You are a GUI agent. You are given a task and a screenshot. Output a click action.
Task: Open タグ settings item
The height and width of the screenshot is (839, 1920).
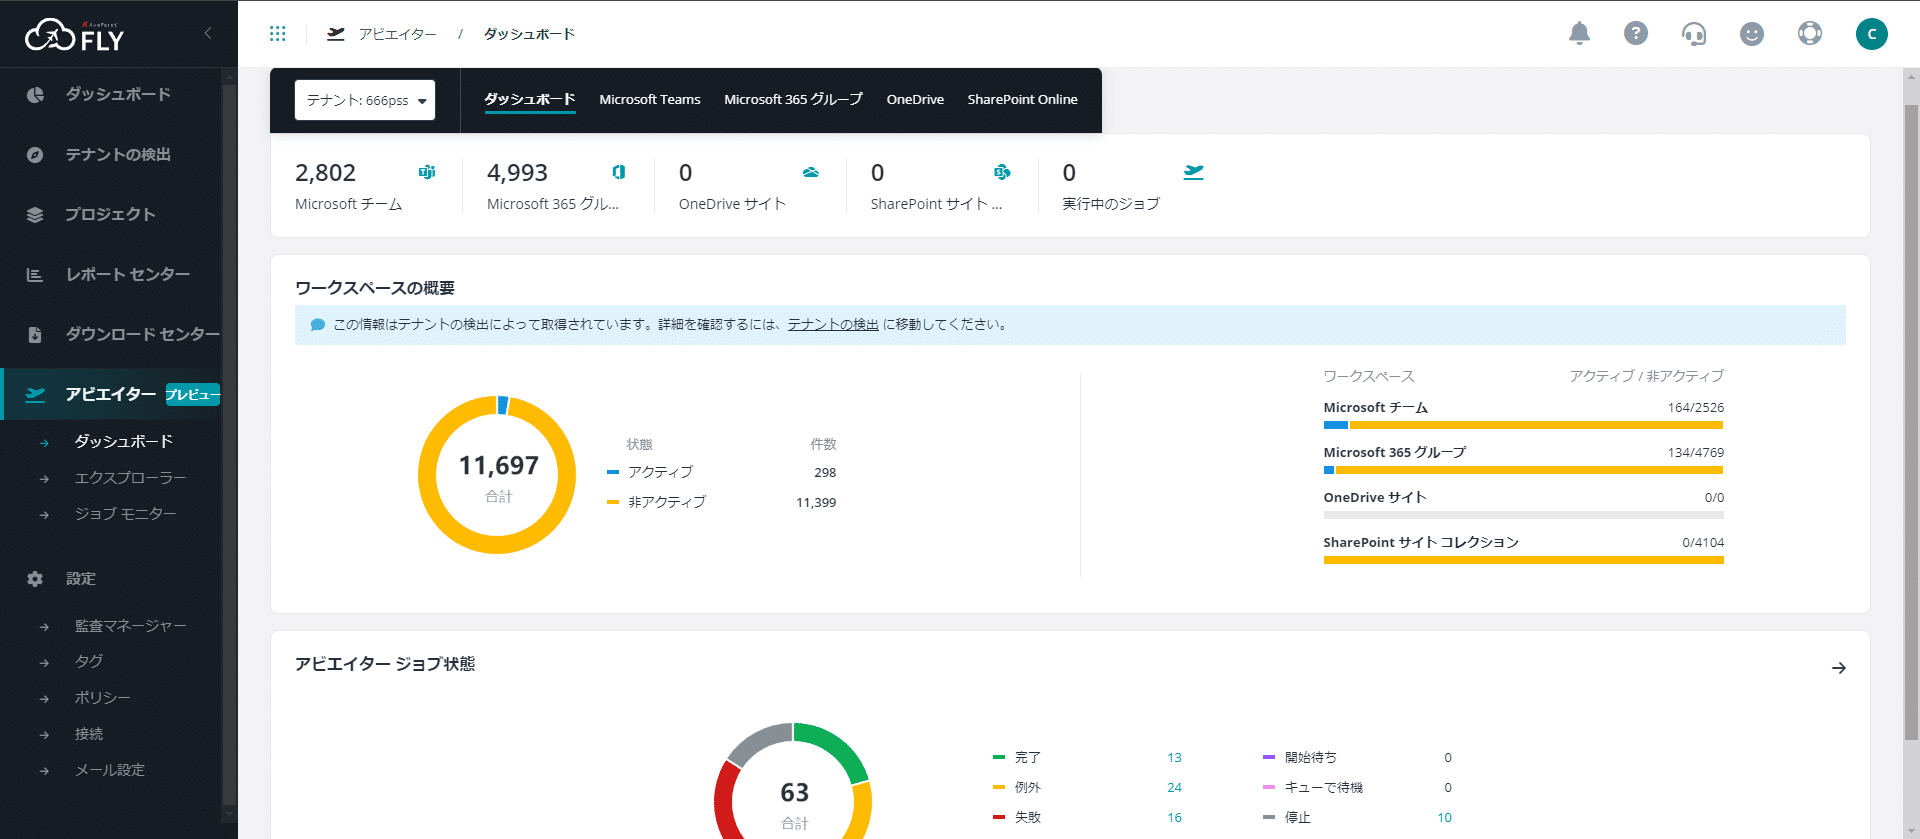click(x=89, y=662)
